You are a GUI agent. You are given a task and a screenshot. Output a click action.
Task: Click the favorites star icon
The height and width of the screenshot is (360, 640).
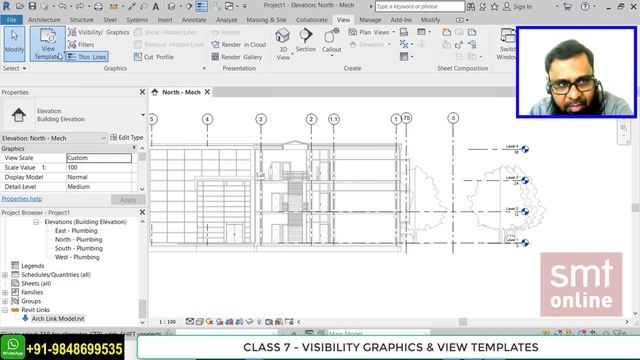pos(494,6)
